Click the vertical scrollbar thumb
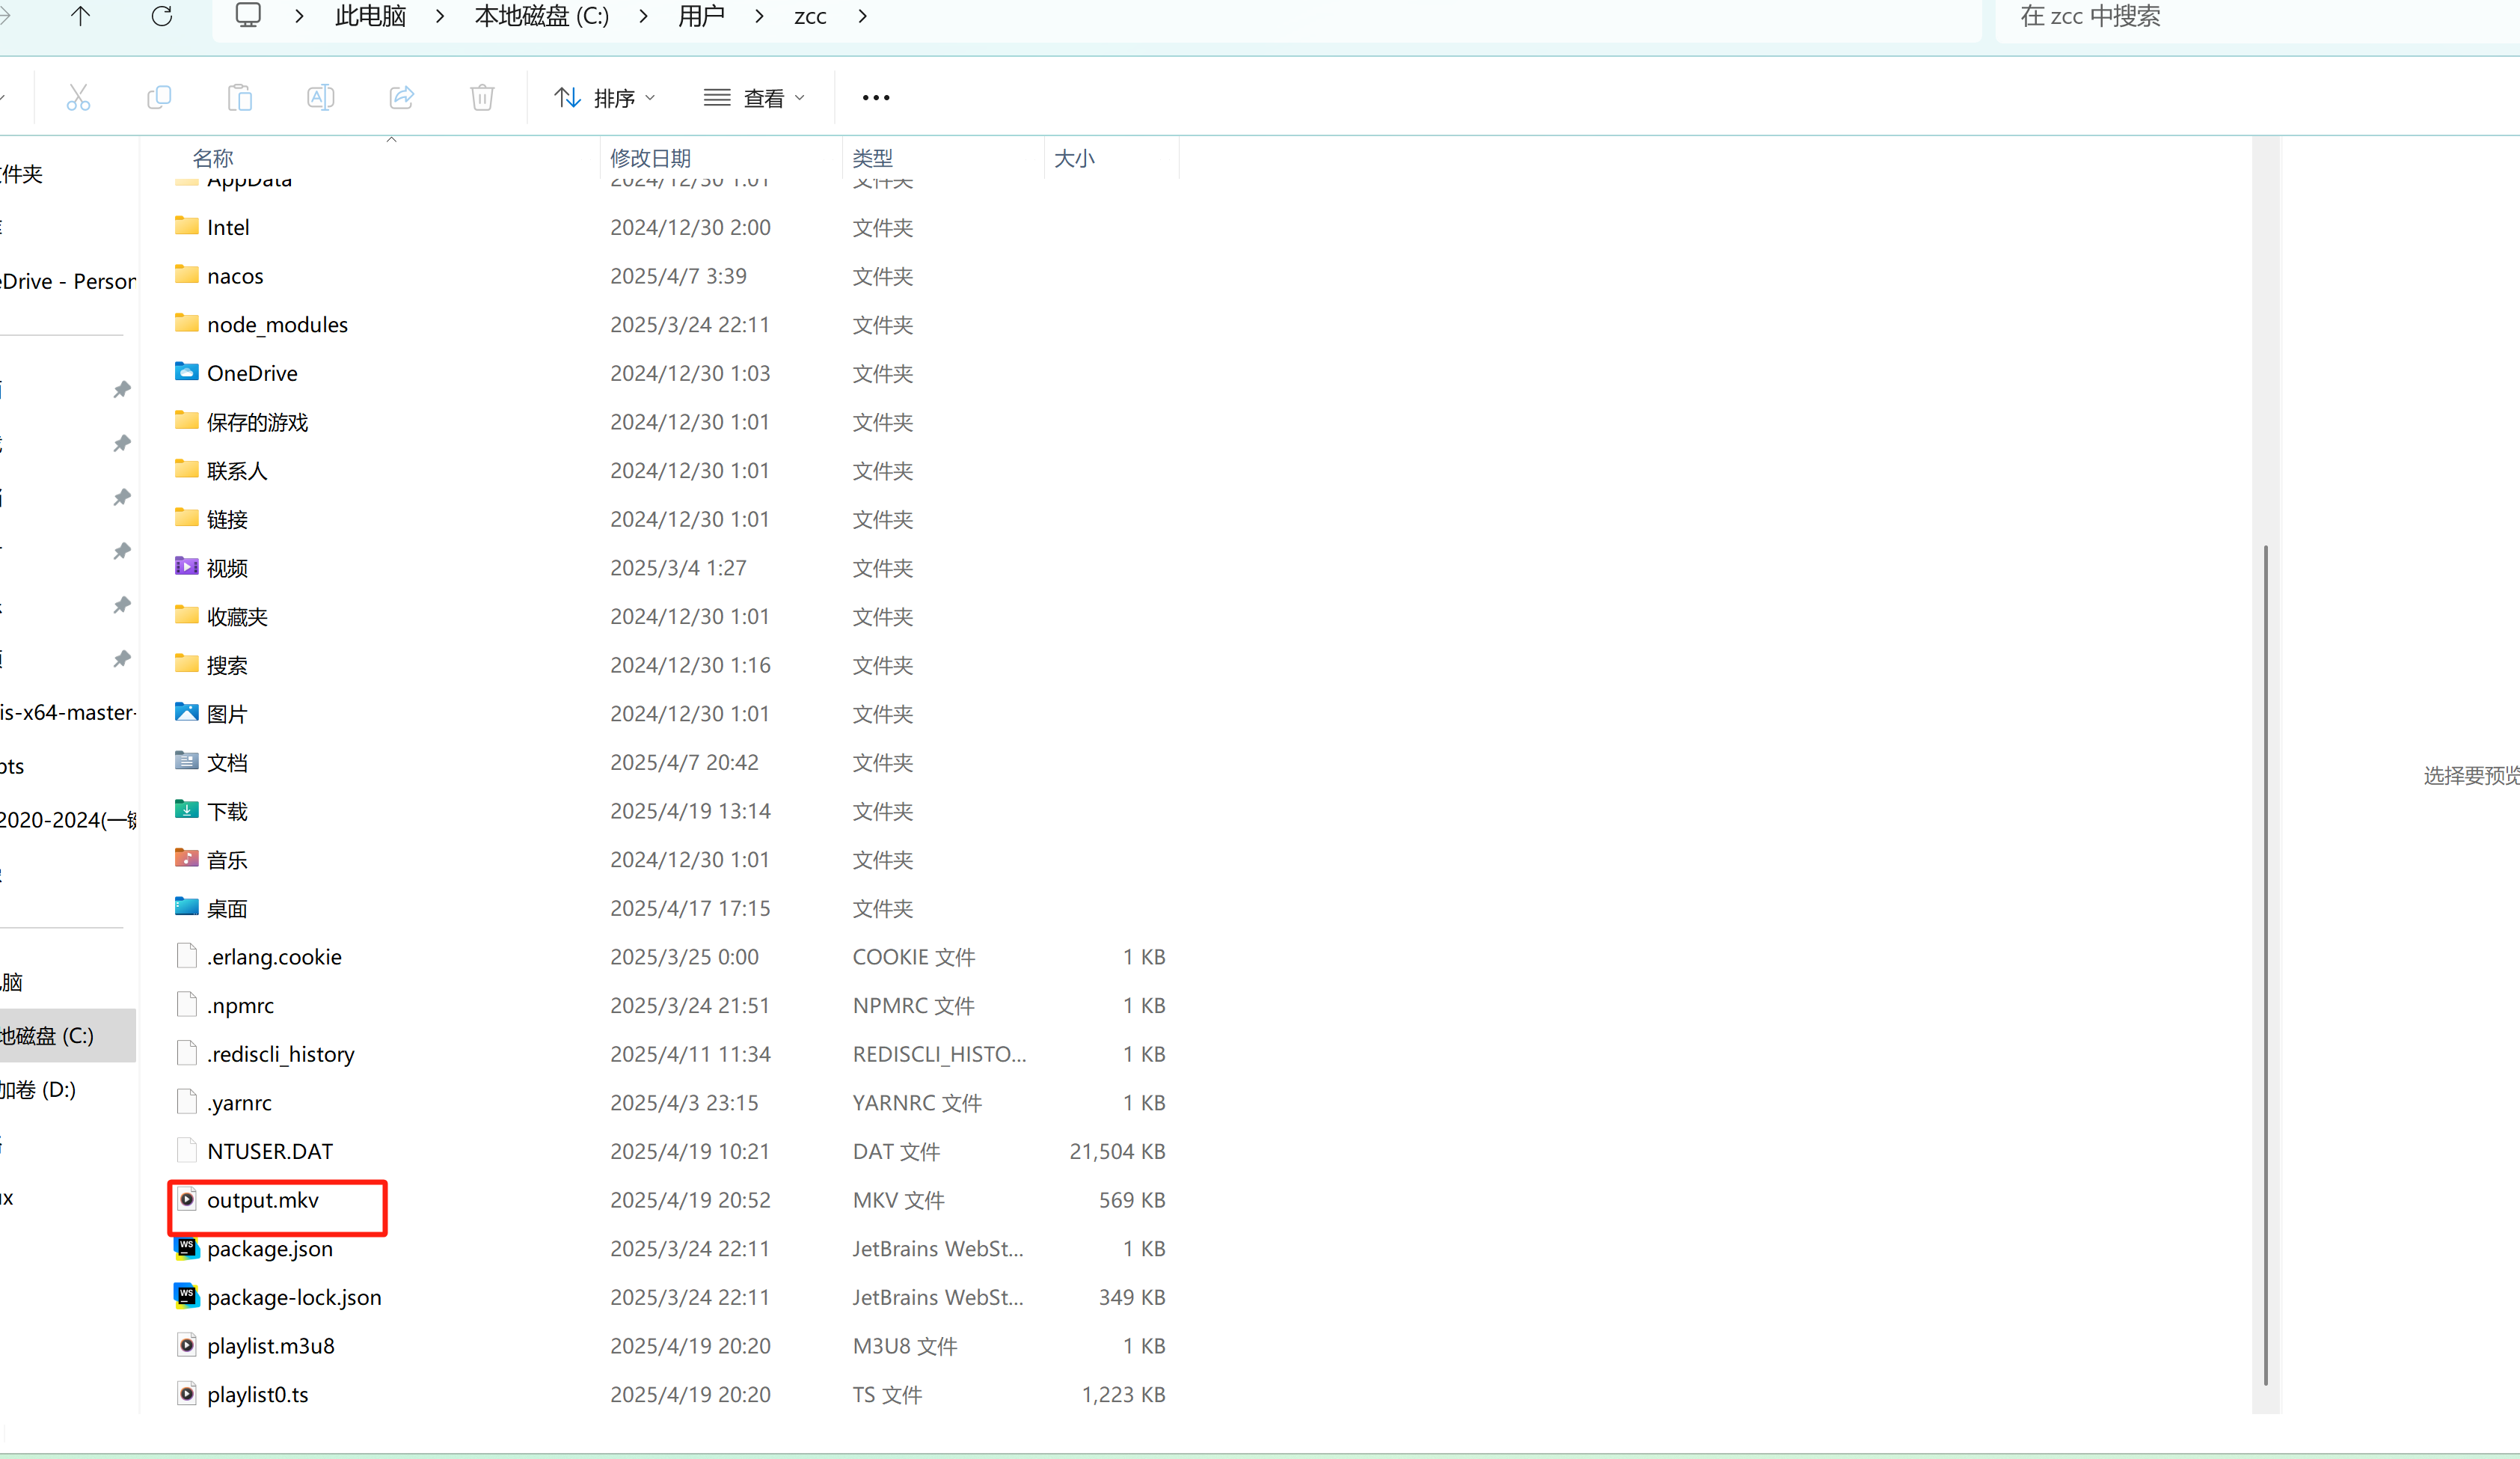The width and height of the screenshot is (2520, 1459). (2265, 965)
